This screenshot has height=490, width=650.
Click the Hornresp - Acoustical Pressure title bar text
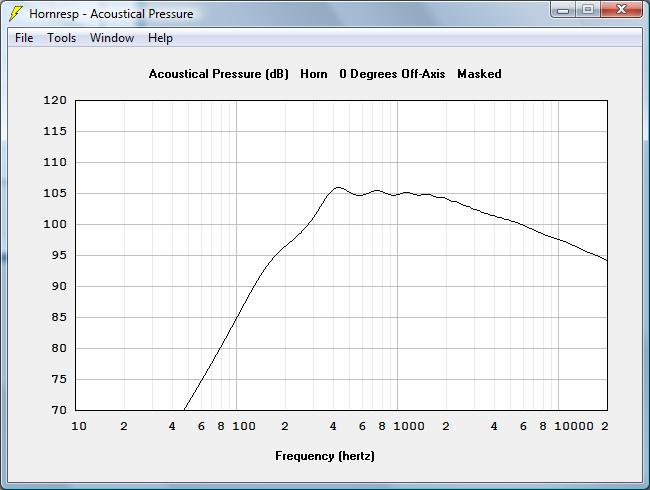point(111,14)
